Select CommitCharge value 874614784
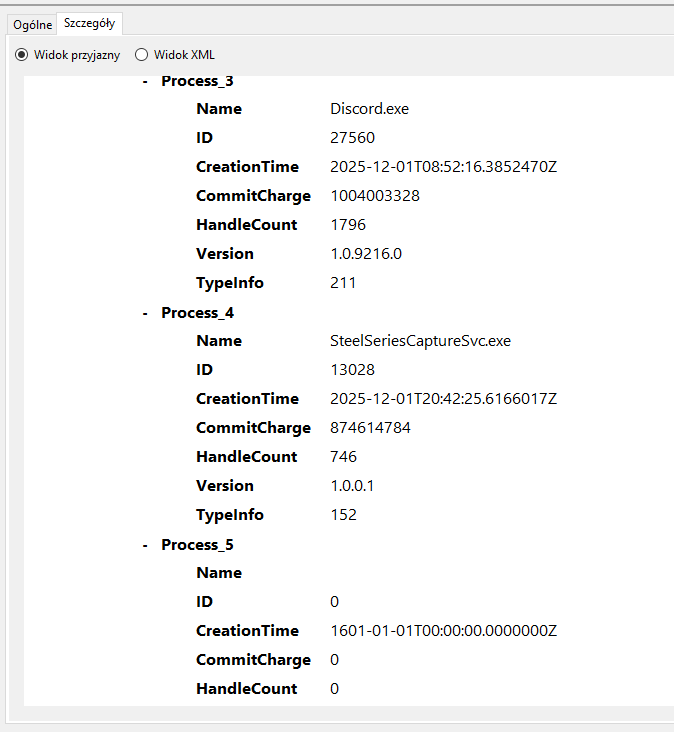This screenshot has height=732, width=674. (370, 428)
